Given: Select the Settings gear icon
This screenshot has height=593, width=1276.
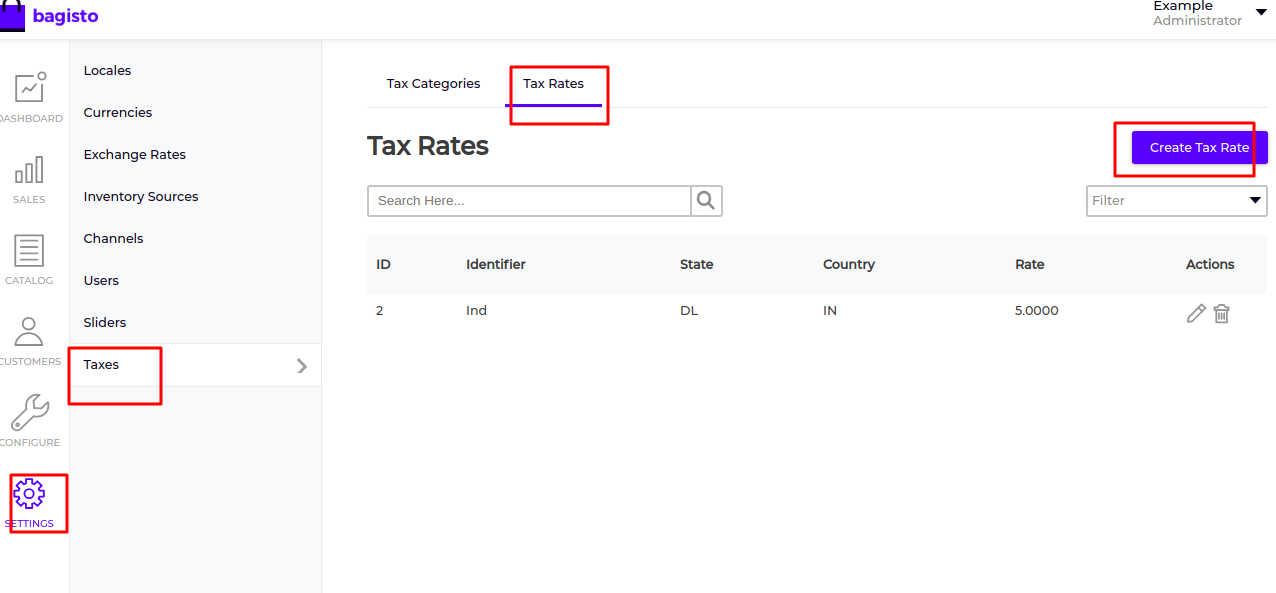Looking at the screenshot, I should (x=29, y=493).
